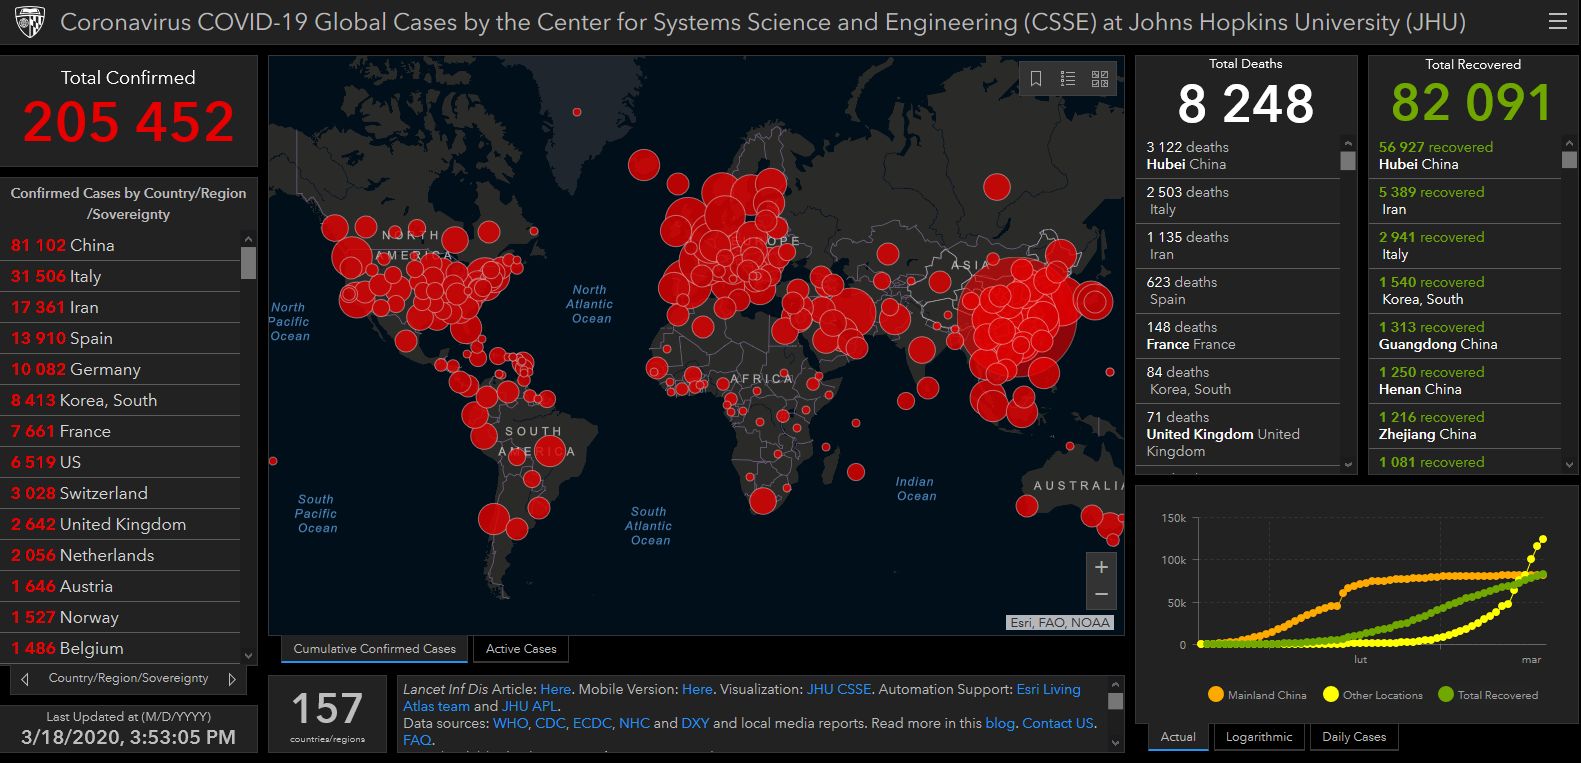Image resolution: width=1581 pixels, height=763 pixels.
Task: Click deaths list scrollbar down arrow
Action: click(x=1348, y=464)
